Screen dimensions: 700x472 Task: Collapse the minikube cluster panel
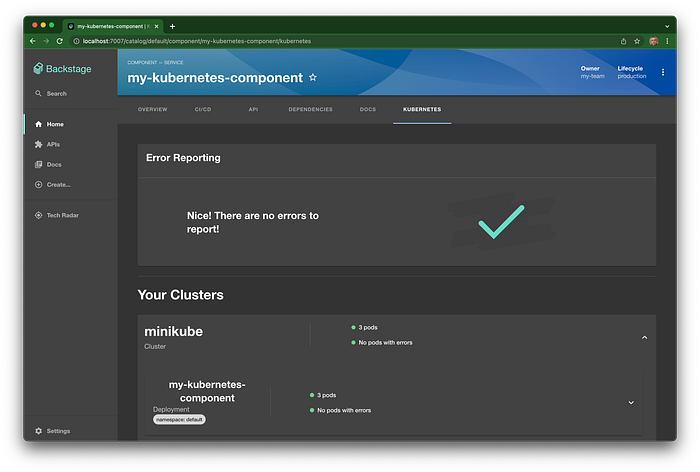point(644,338)
